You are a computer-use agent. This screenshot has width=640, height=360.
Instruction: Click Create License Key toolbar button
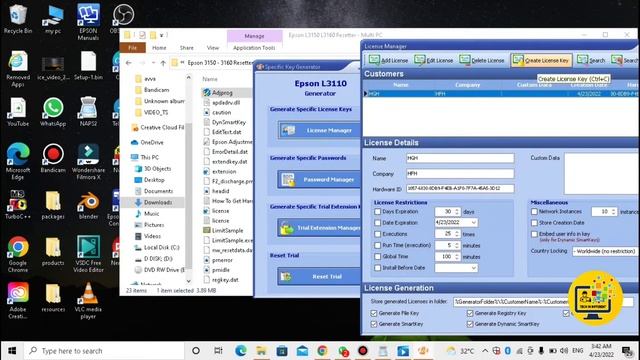(541, 60)
